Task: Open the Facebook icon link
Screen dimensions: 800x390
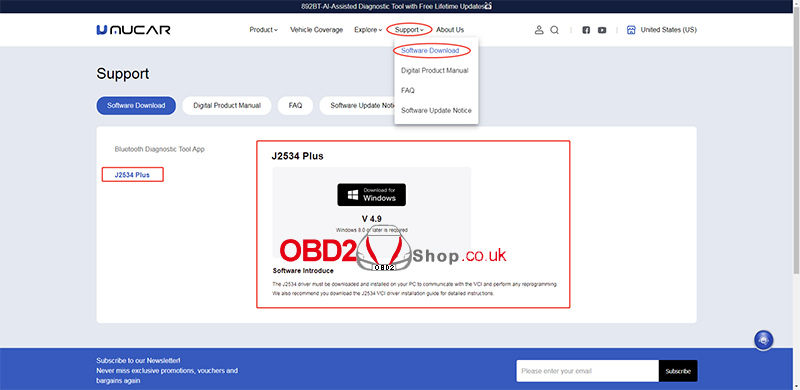Action: coord(586,30)
